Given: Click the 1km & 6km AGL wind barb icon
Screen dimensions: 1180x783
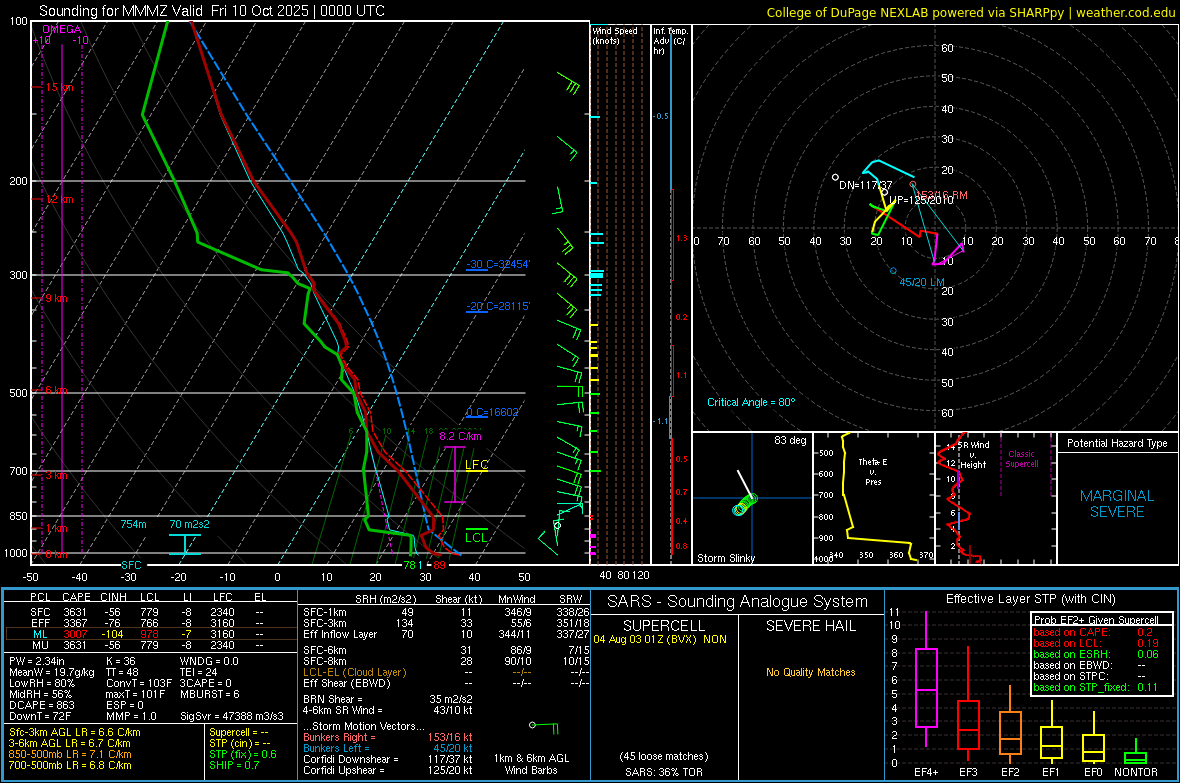Looking at the screenshot, I should click(x=544, y=727).
